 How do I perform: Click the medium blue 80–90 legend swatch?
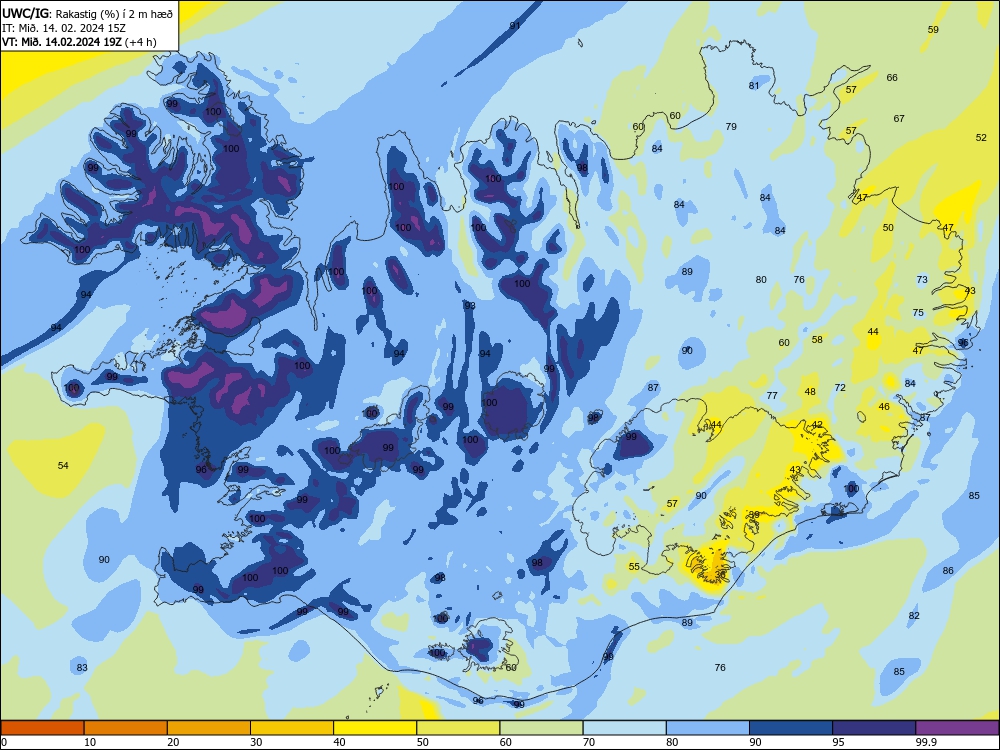[x=708, y=728]
